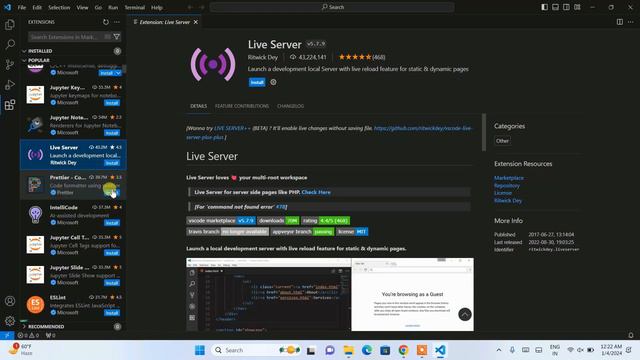
Task: Open the Selection menu
Action: pos(59,7)
